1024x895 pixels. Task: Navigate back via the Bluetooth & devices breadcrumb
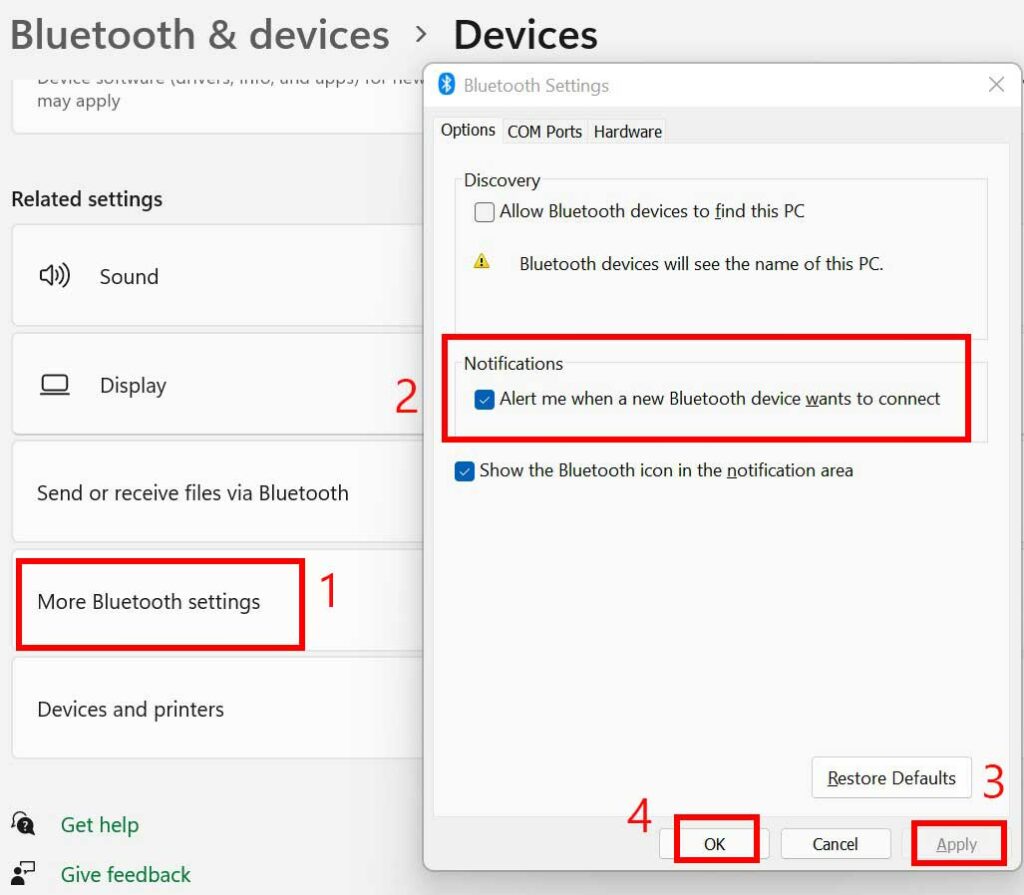tap(199, 34)
